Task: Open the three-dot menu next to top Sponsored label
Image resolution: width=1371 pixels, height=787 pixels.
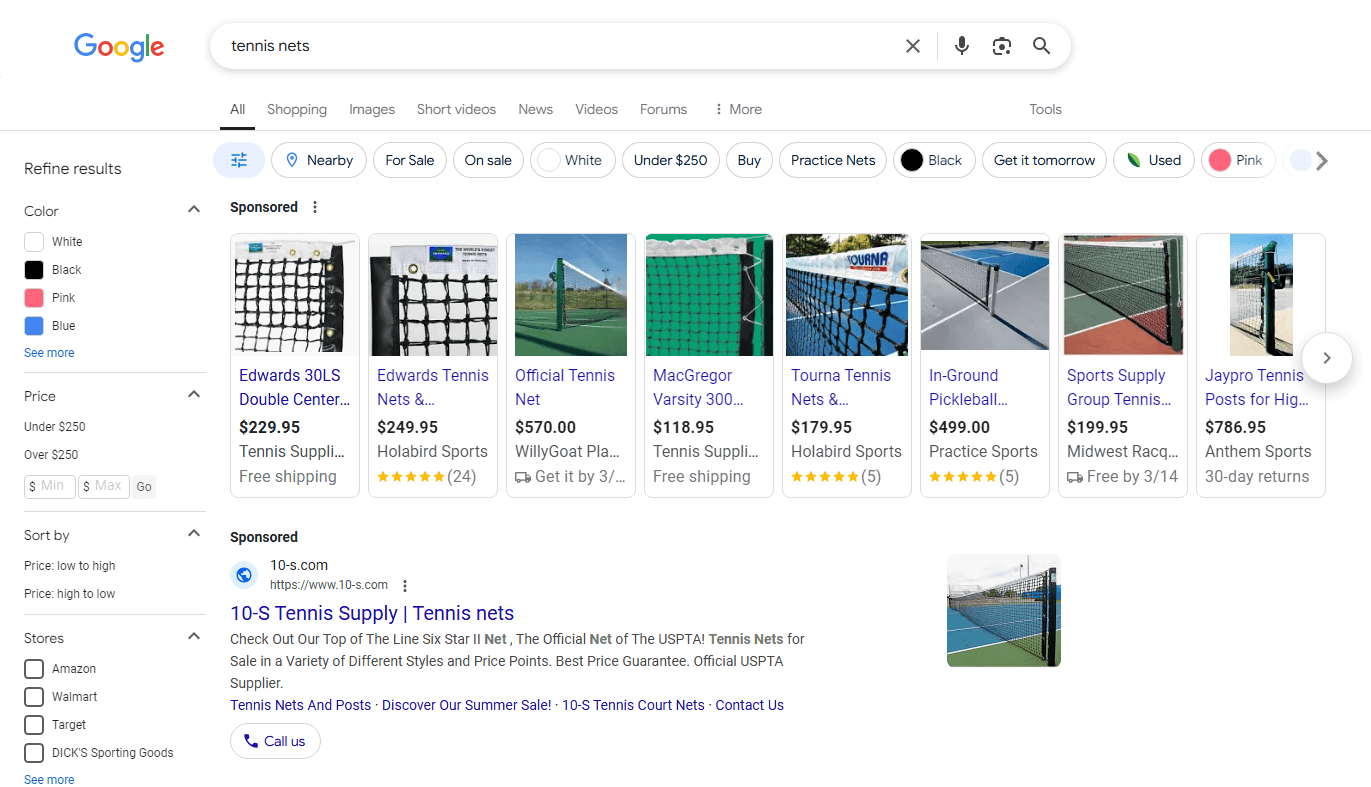Action: coord(315,207)
